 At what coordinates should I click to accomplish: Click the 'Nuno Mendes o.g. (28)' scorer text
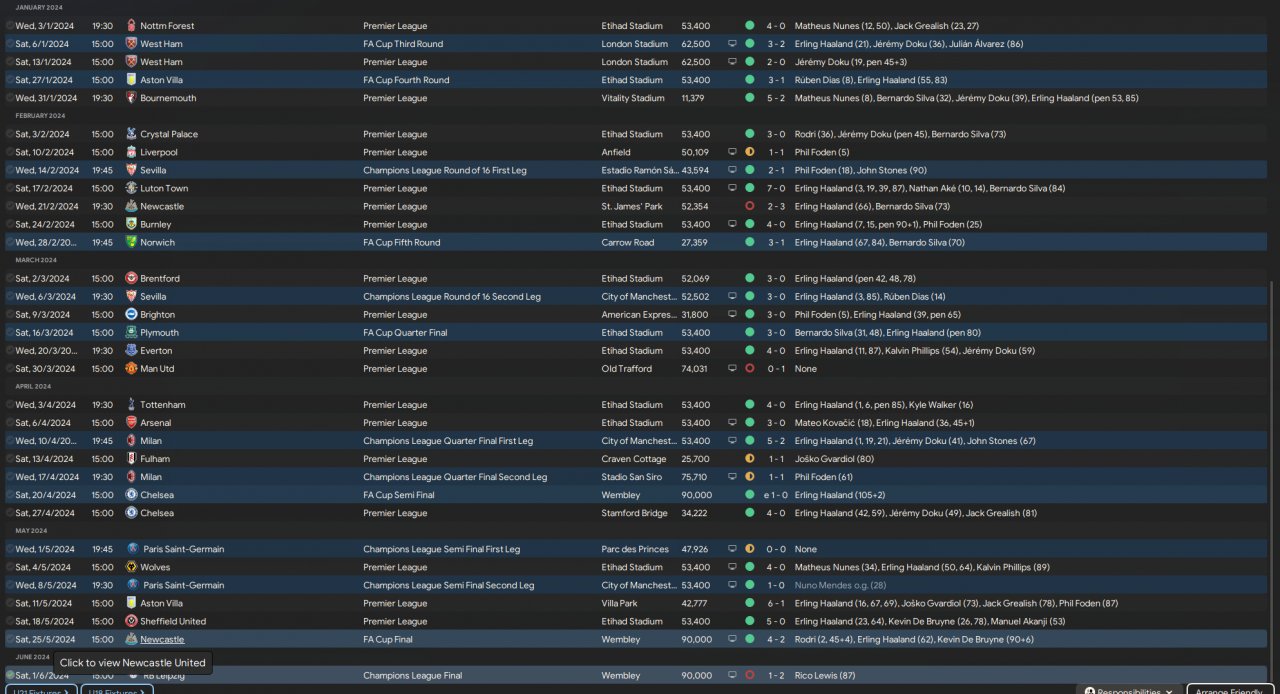(x=840, y=585)
